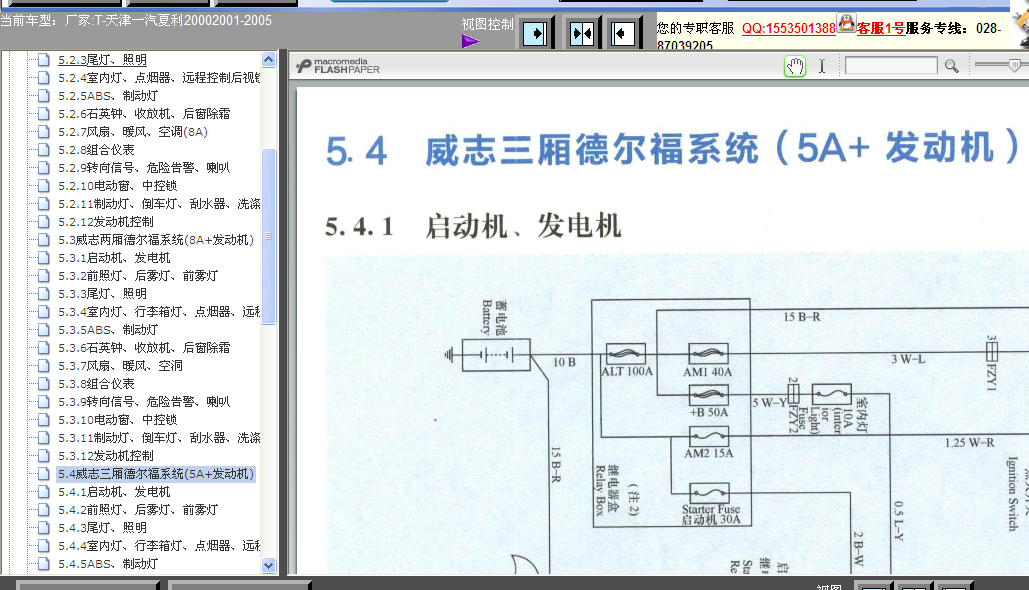Screen dimensions: 1029x590
Task: Click inside the FlashPaper search text field
Action: [891, 66]
